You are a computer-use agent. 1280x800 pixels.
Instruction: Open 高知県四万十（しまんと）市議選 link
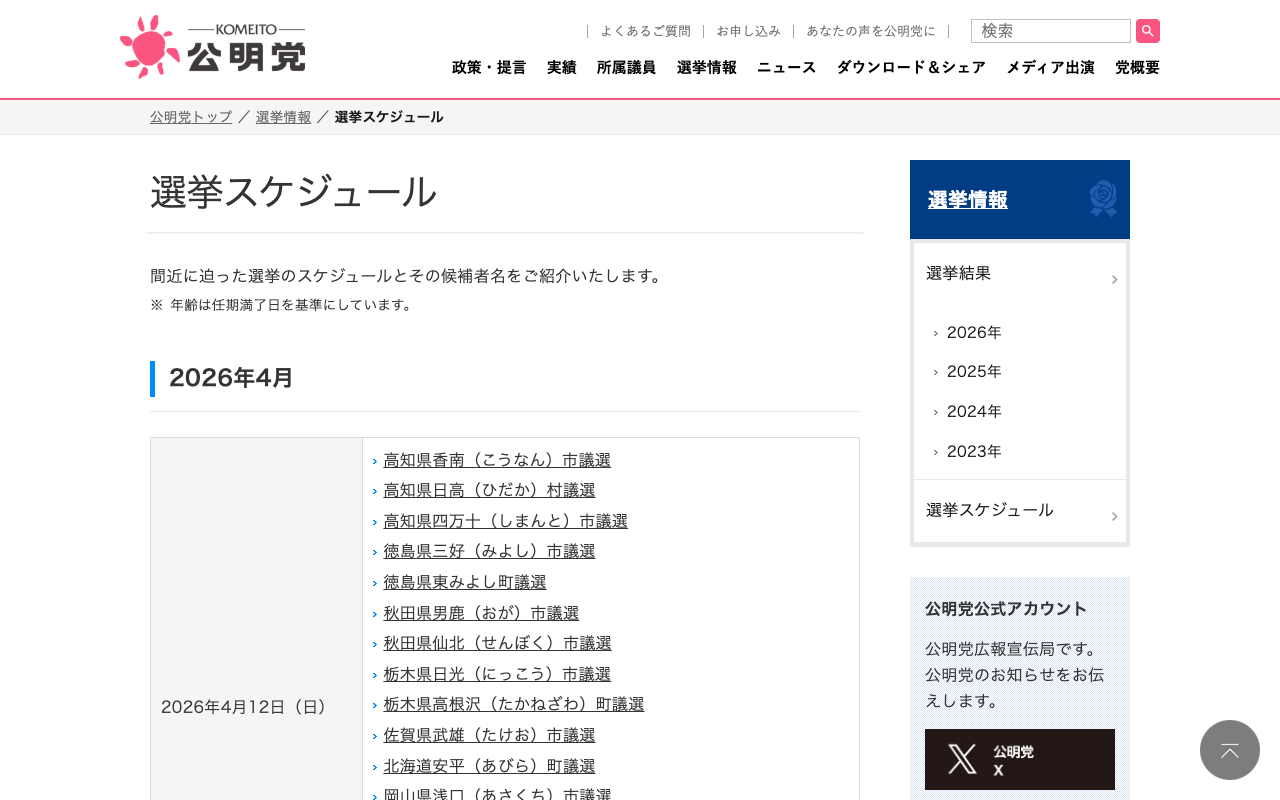[506, 521]
